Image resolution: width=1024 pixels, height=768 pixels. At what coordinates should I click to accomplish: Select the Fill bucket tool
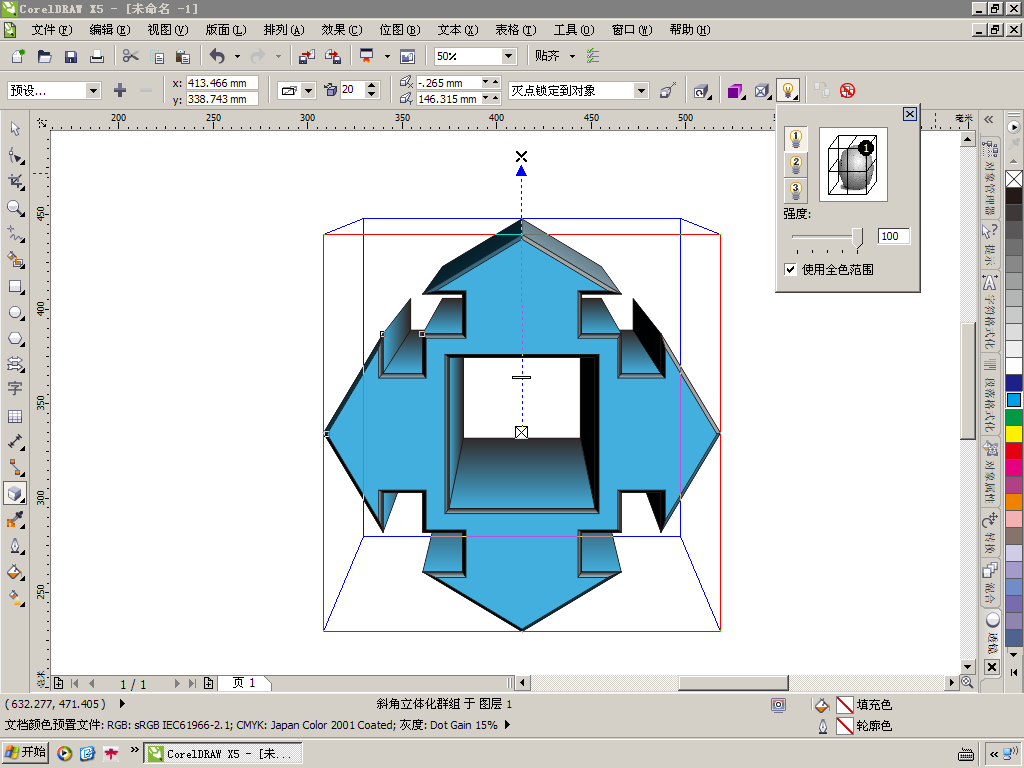(15, 573)
